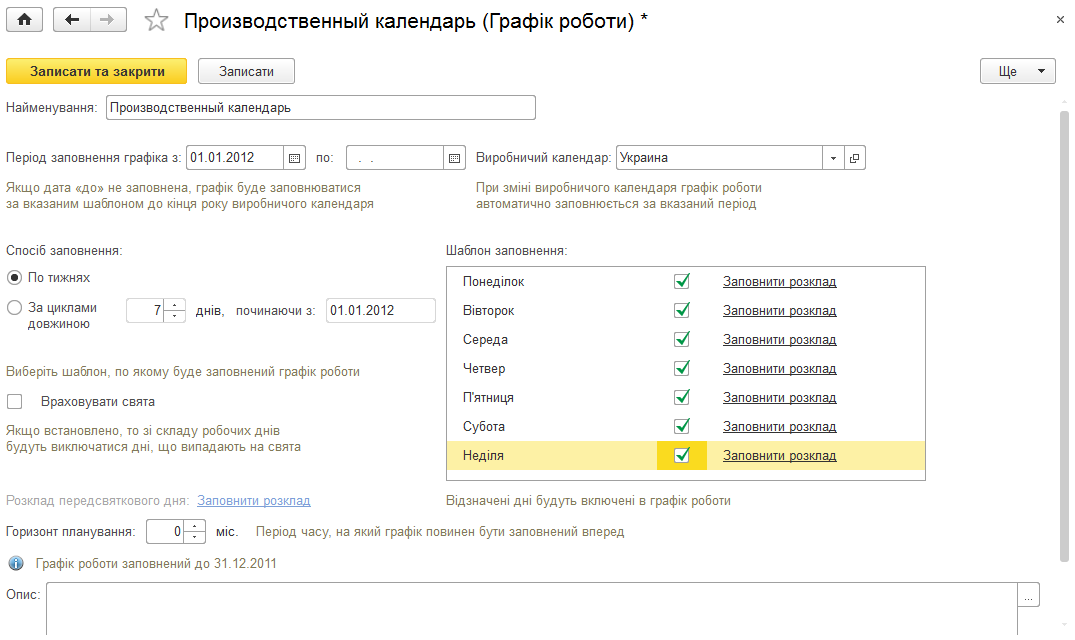Enable Враховувати свята checkbox
This screenshot has height=640, width=1075.
pyautogui.click(x=14, y=402)
